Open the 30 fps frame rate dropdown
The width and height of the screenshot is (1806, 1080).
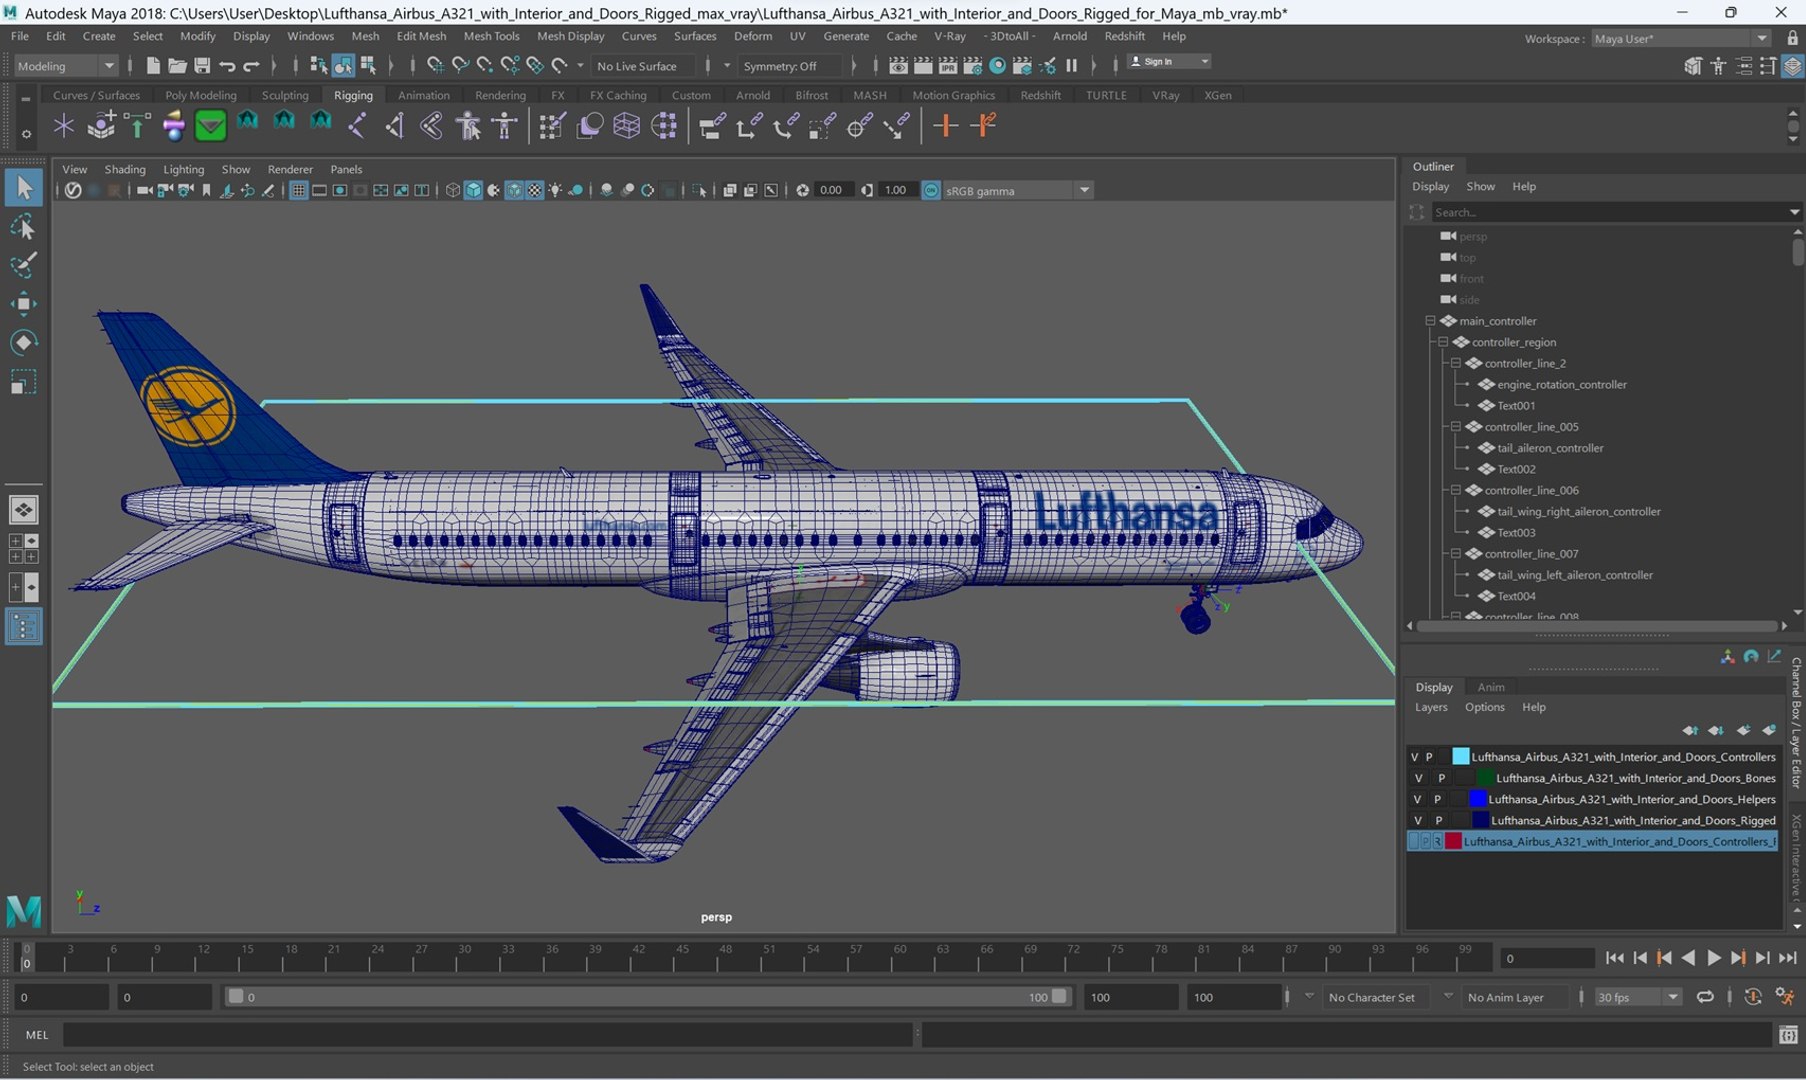point(1637,997)
